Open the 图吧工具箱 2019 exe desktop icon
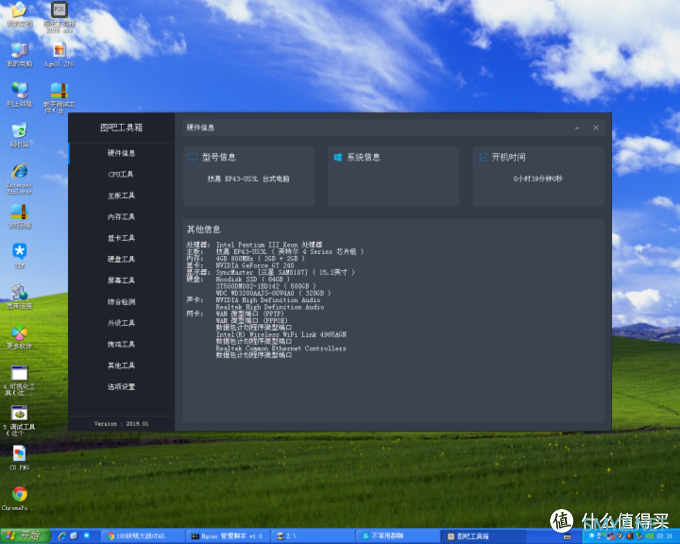 60,16
